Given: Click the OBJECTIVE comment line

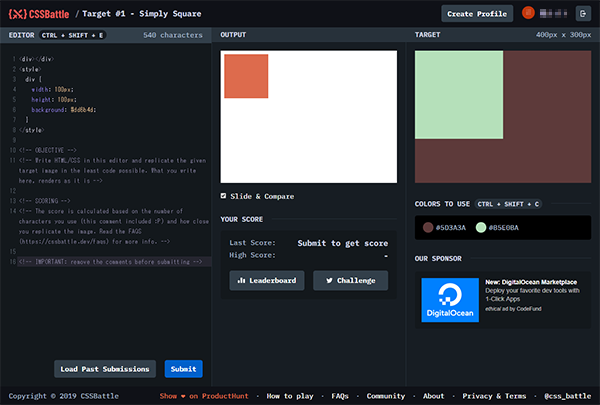Looking at the screenshot, I should [48, 150].
